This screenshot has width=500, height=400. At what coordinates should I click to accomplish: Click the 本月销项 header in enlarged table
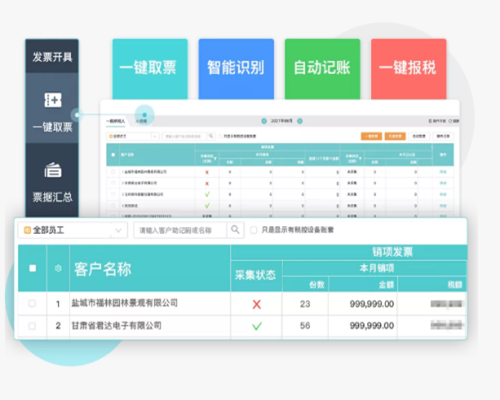click(377, 268)
